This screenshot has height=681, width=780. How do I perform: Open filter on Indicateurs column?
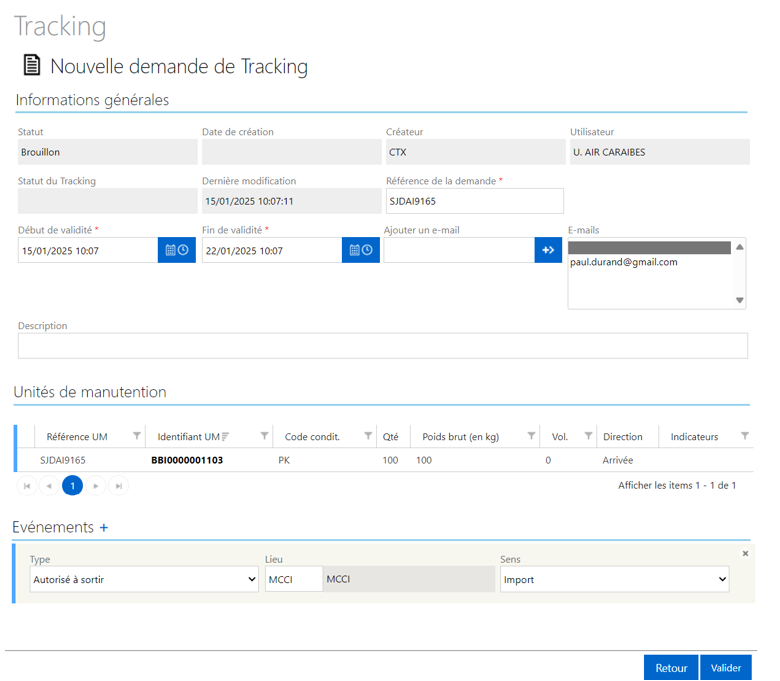click(744, 436)
